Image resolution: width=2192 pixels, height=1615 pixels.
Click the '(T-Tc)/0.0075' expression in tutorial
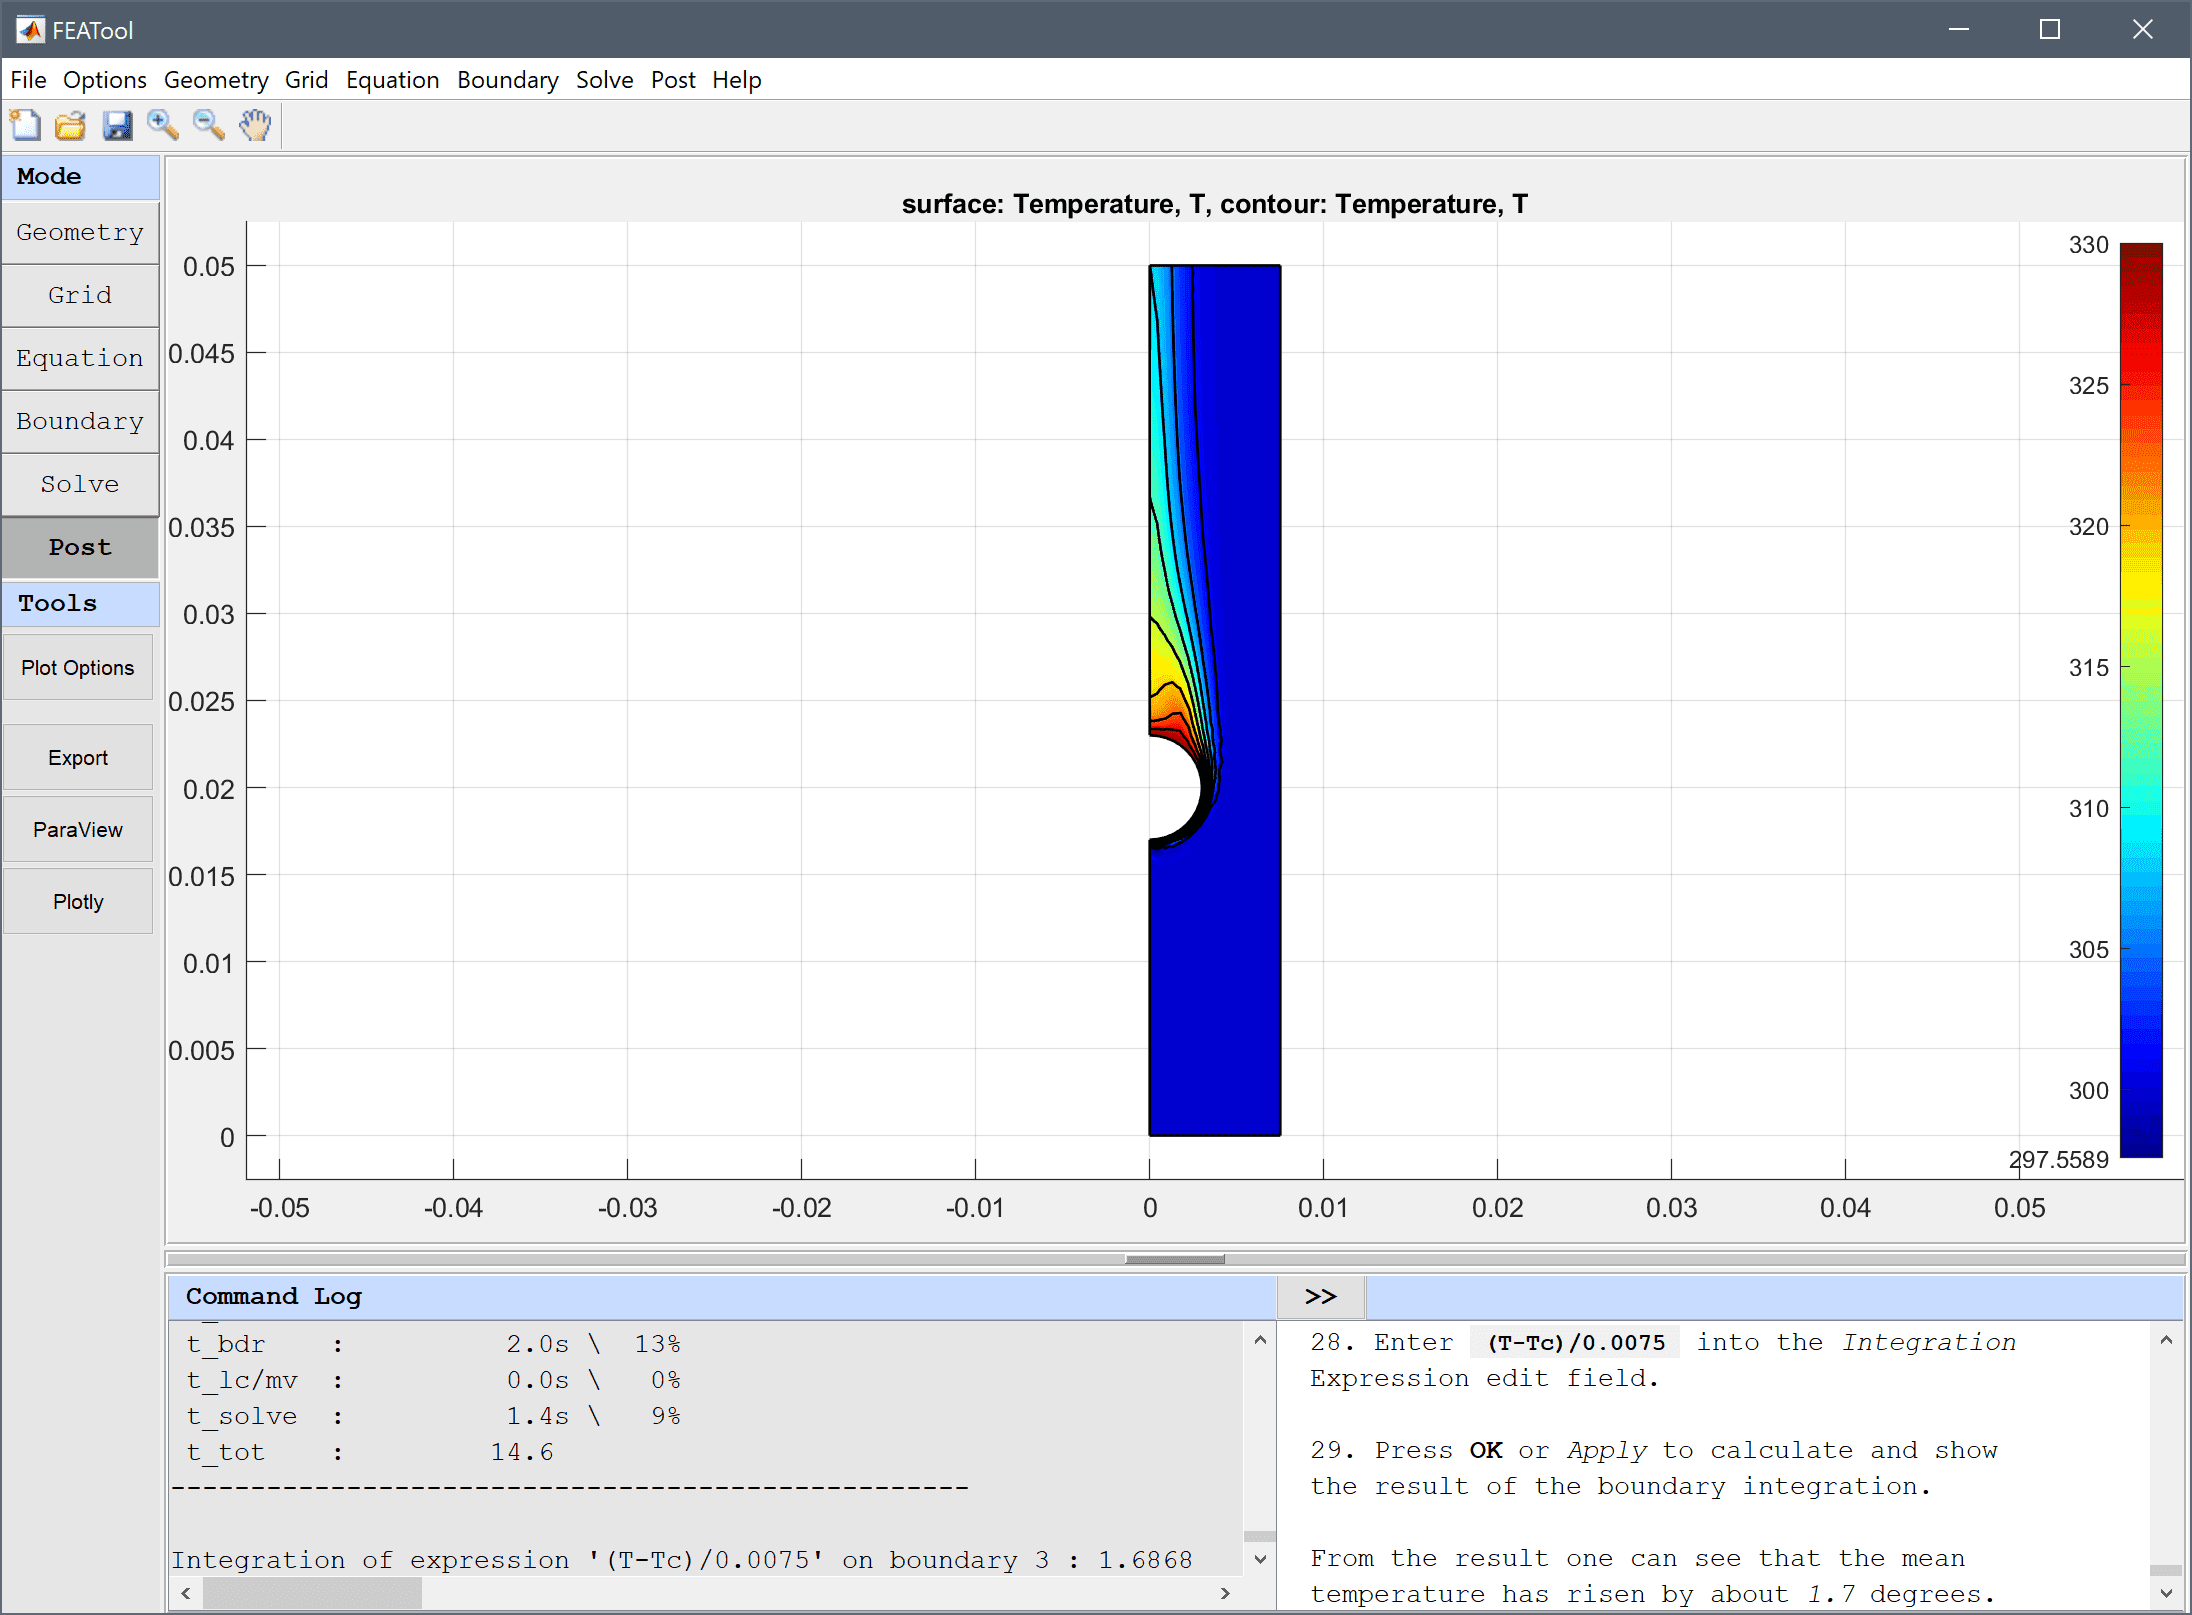1576,1342
